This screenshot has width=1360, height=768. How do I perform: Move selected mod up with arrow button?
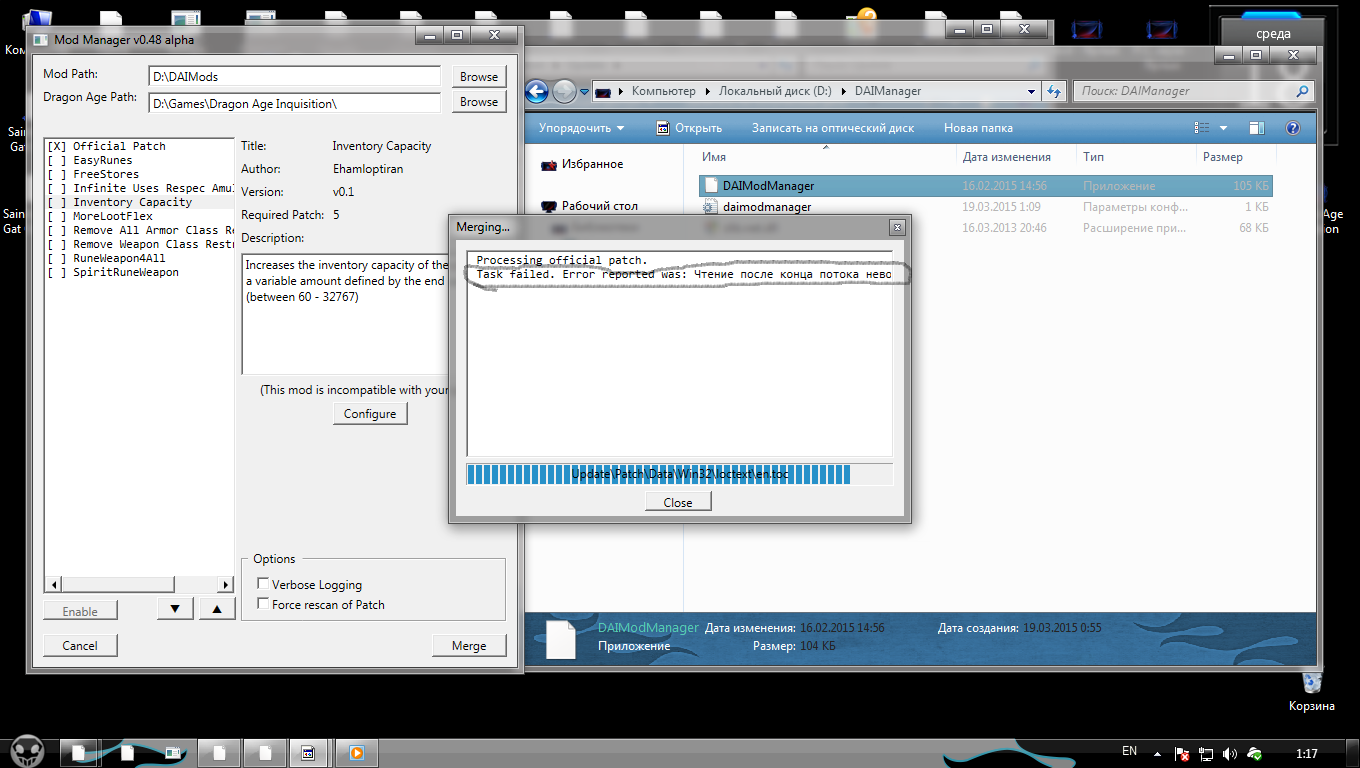[218, 608]
